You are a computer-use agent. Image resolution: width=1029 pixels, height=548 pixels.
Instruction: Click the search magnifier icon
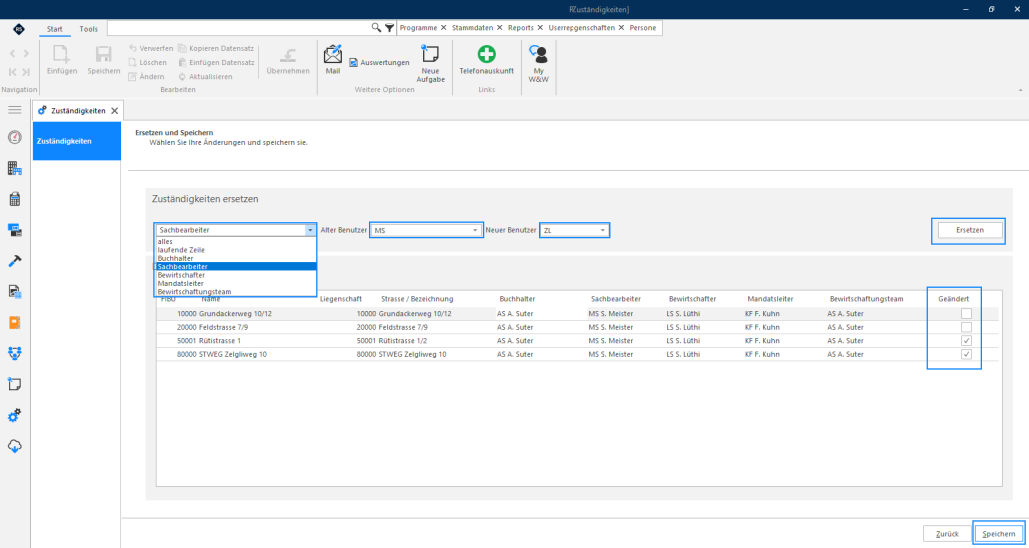click(x=376, y=28)
